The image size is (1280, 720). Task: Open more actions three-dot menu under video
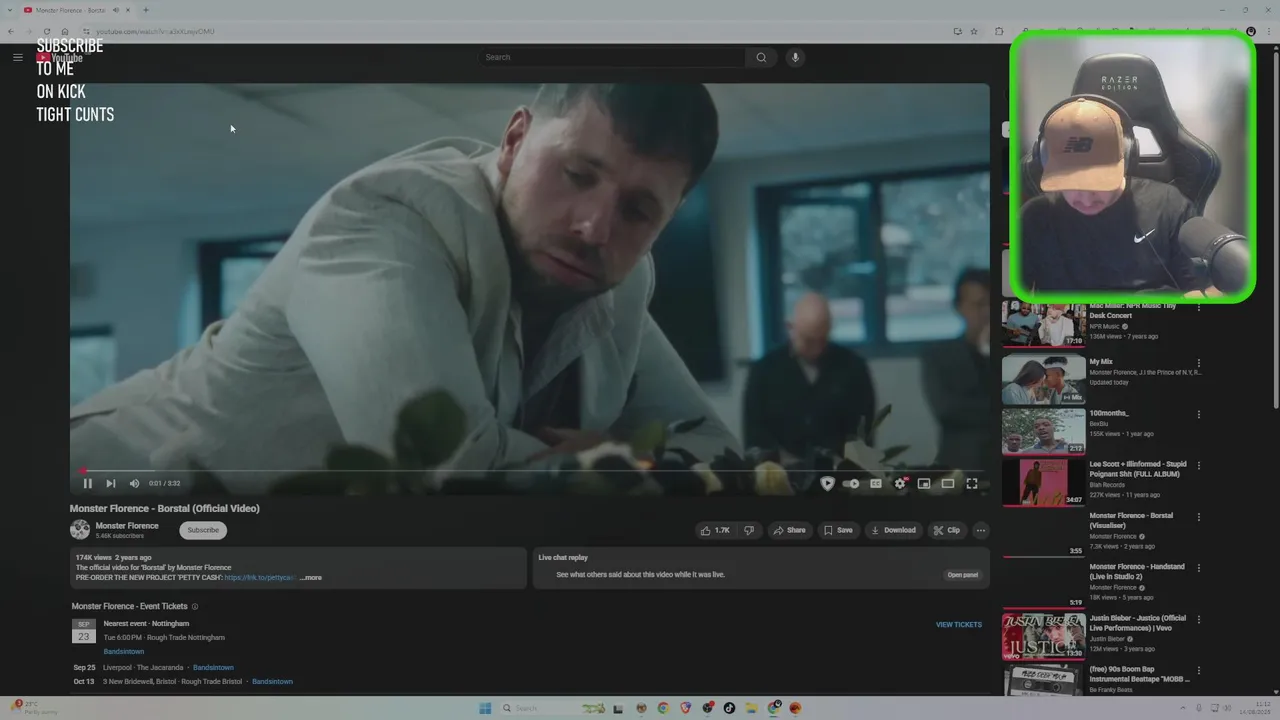click(x=981, y=530)
